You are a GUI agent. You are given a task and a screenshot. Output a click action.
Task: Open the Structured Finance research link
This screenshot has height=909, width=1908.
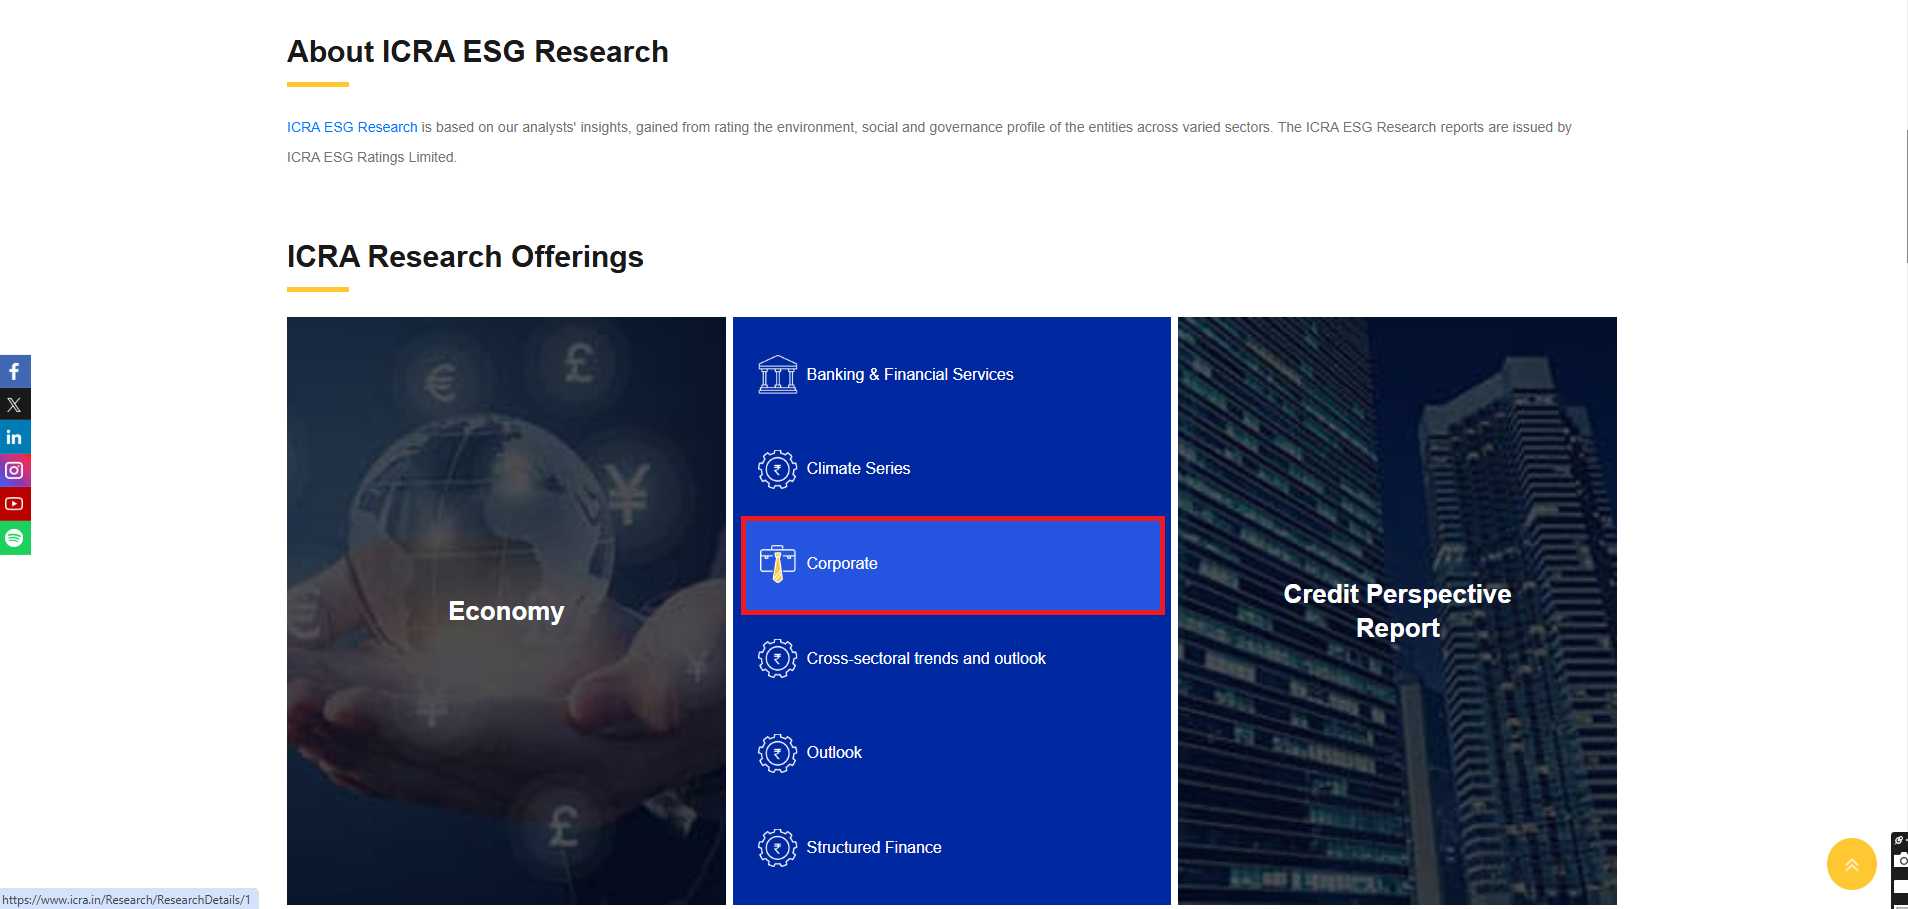873,847
